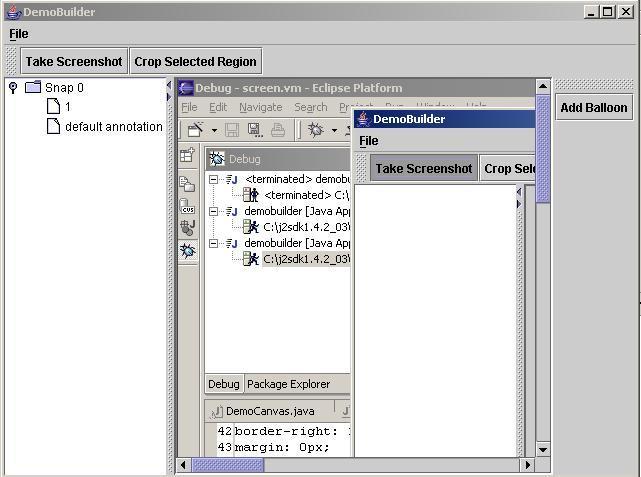Open the File menu of the main DemoBuilder window
Image resolution: width=641 pixels, height=477 pixels.
[19, 34]
